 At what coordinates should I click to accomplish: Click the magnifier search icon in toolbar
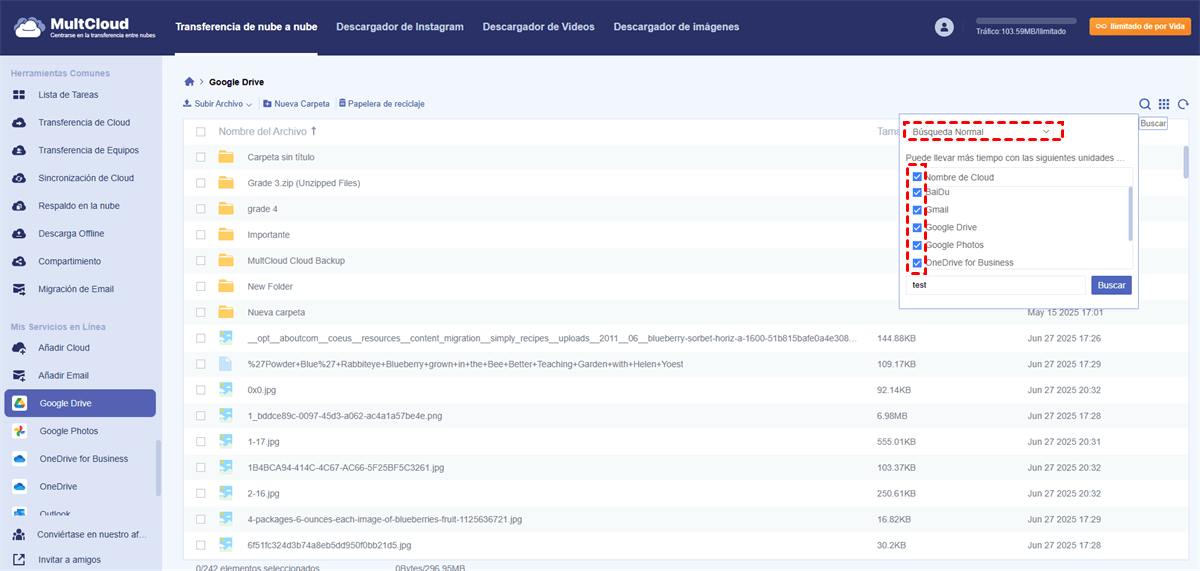[1145, 104]
